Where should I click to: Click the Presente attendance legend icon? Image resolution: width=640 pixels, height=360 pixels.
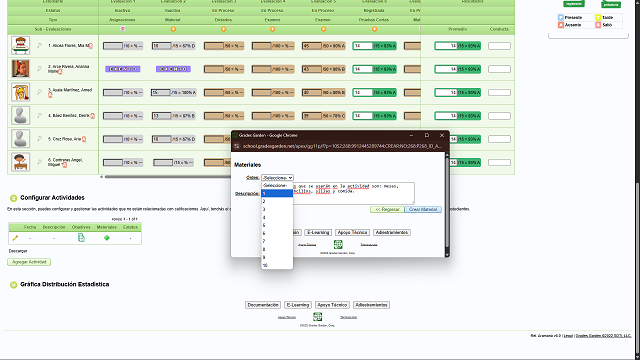[x=561, y=18]
